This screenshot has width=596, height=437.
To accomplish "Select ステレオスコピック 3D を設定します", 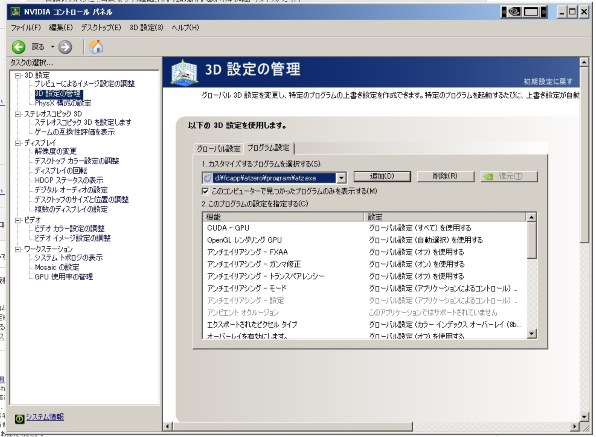I will 83,122.
